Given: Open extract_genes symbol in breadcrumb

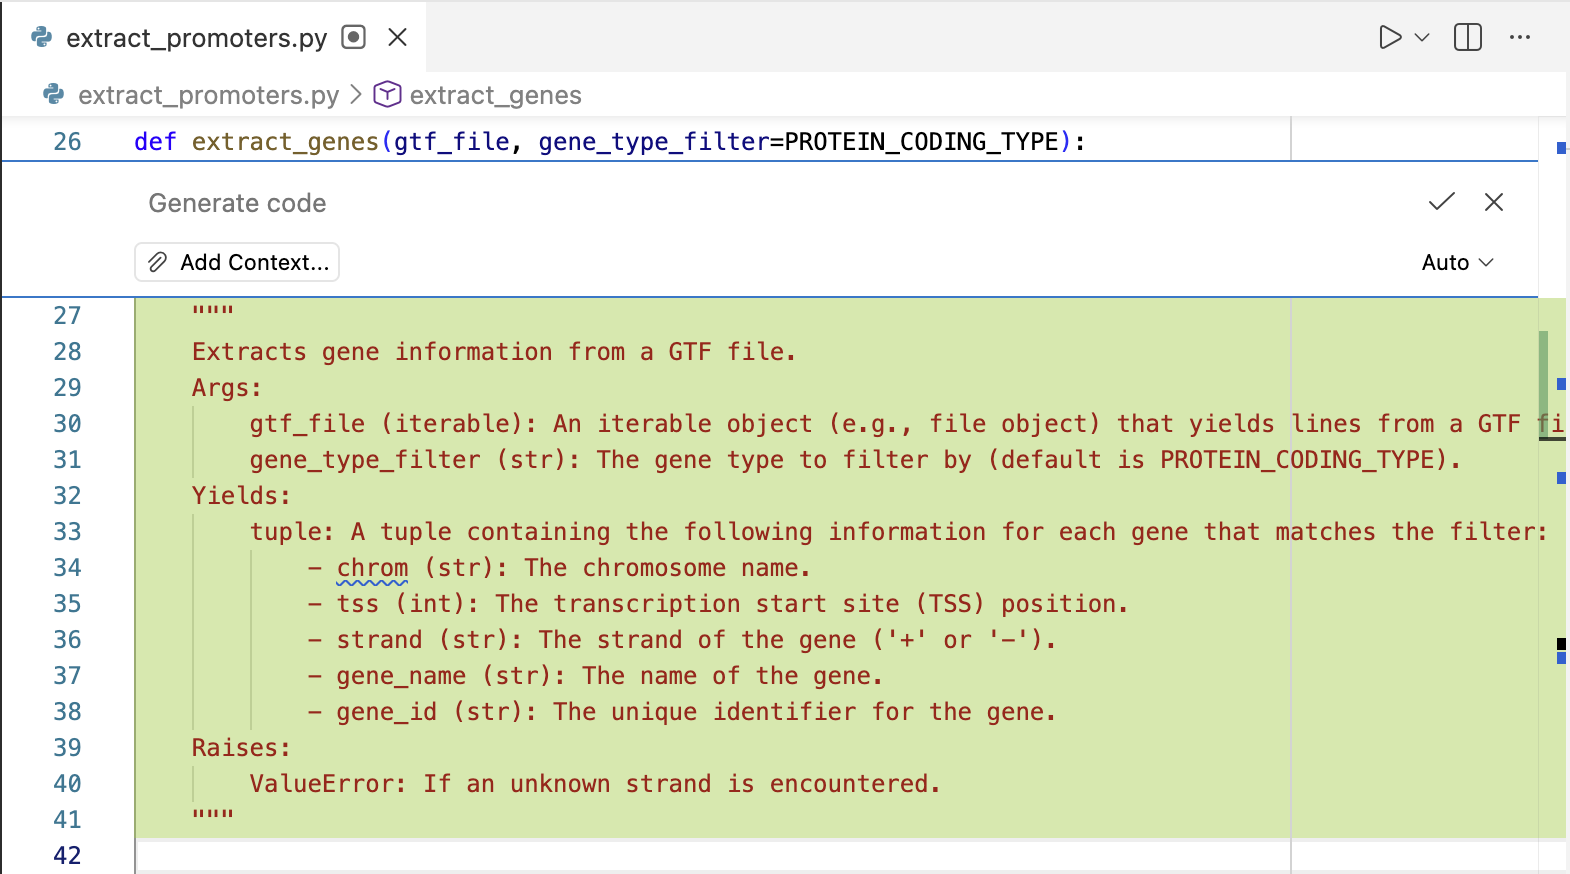Looking at the screenshot, I should click(495, 95).
